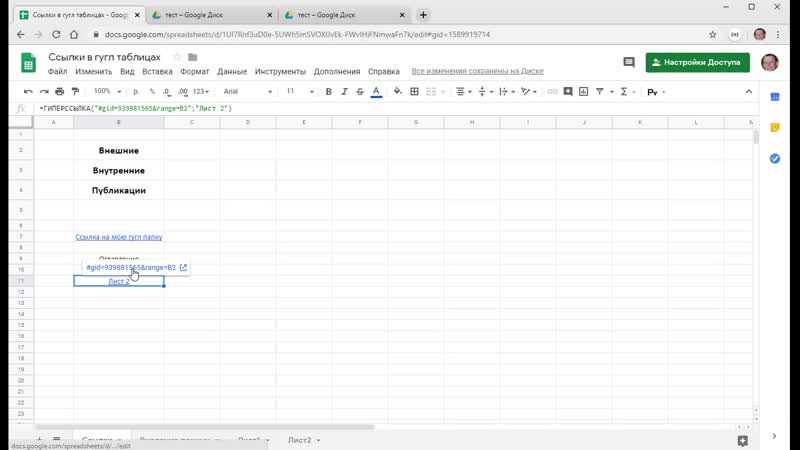Open the Файл menu
The width and height of the screenshot is (800, 450).
(x=58, y=71)
